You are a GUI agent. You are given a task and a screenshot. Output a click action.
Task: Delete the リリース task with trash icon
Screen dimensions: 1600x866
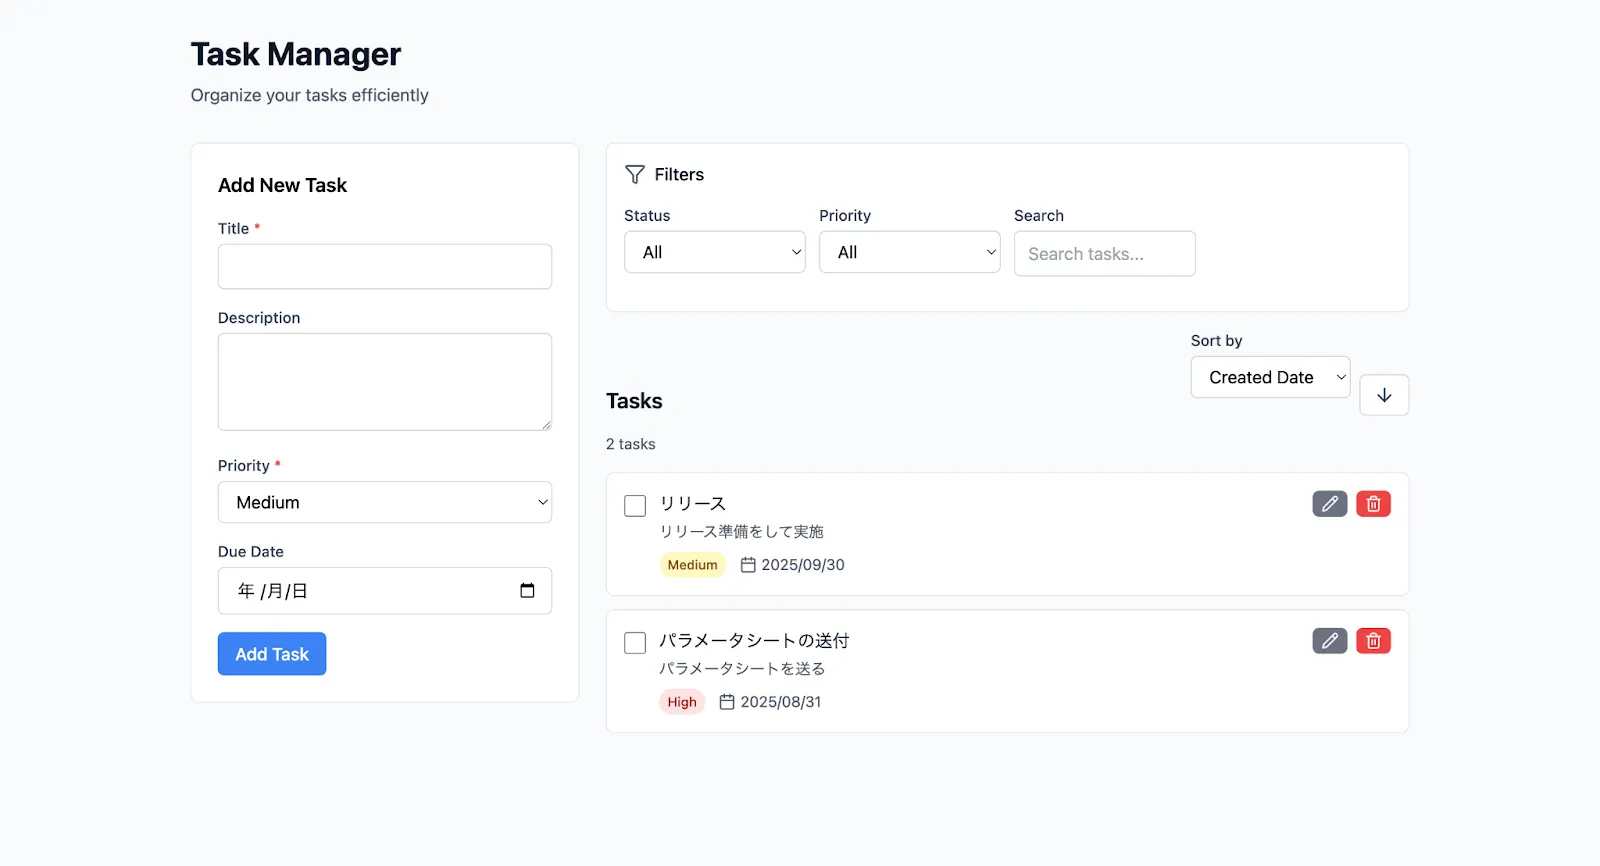pyautogui.click(x=1373, y=504)
